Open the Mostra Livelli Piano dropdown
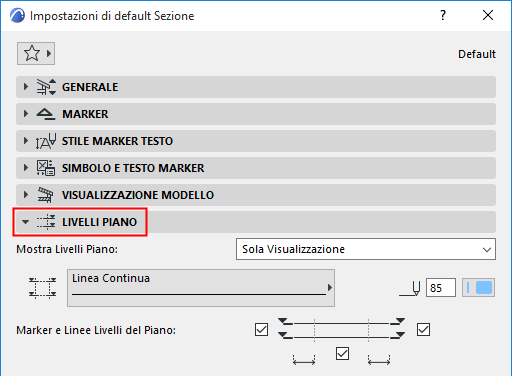This screenshot has height=376, width=512. (366, 249)
